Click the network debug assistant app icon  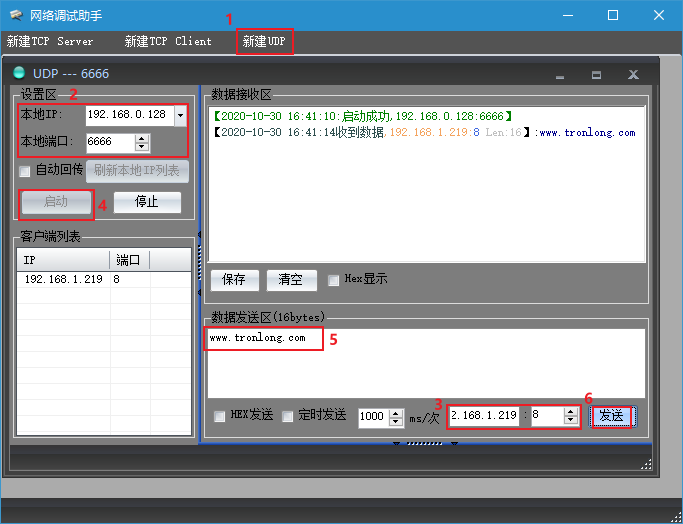pos(14,15)
